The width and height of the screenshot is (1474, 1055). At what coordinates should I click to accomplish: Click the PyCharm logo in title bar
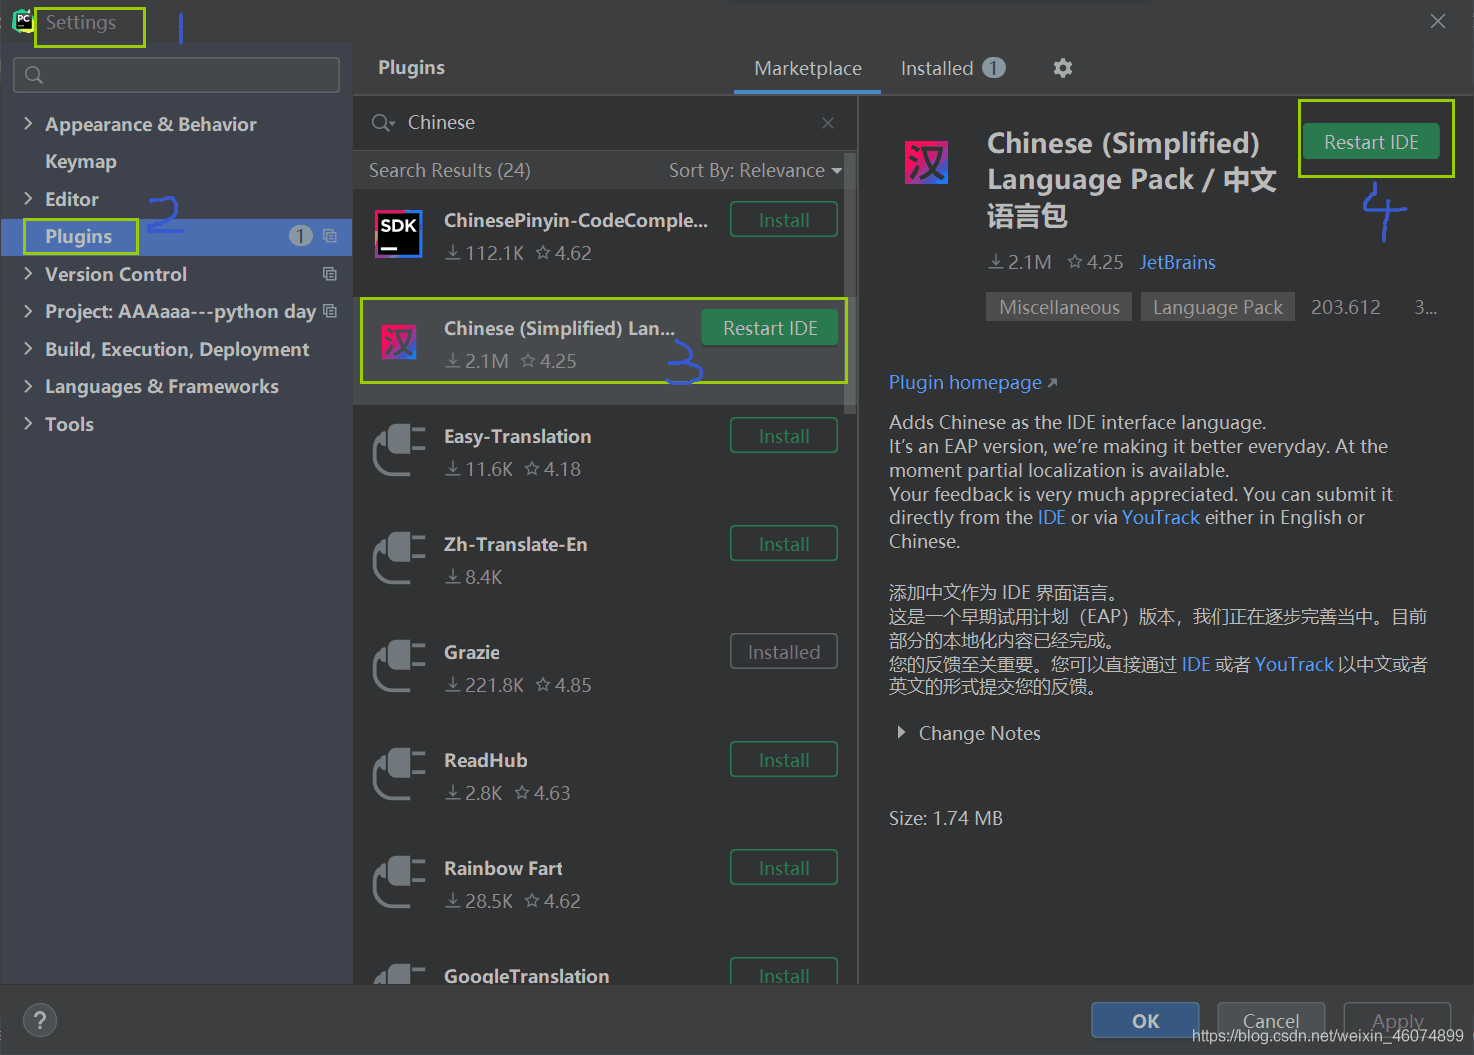[x=22, y=21]
